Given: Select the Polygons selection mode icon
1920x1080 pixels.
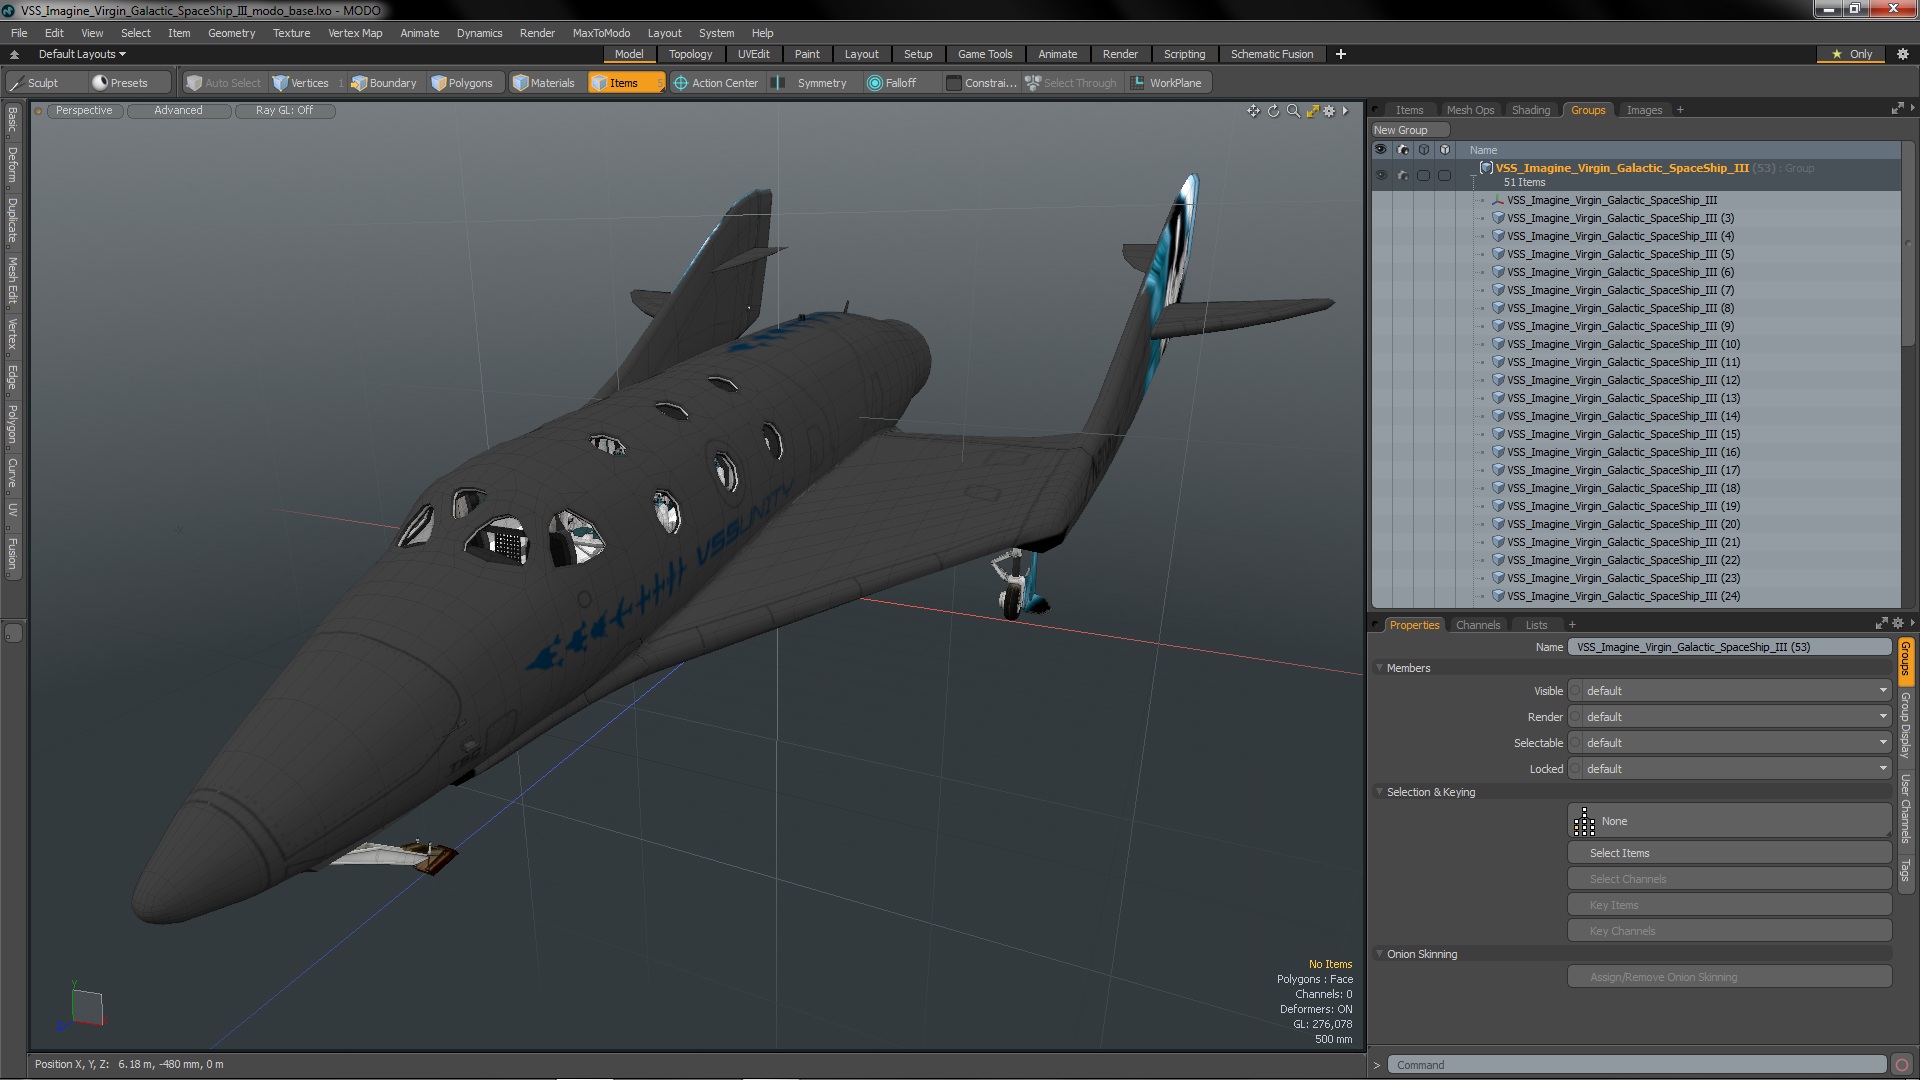Looking at the screenshot, I should point(439,83).
